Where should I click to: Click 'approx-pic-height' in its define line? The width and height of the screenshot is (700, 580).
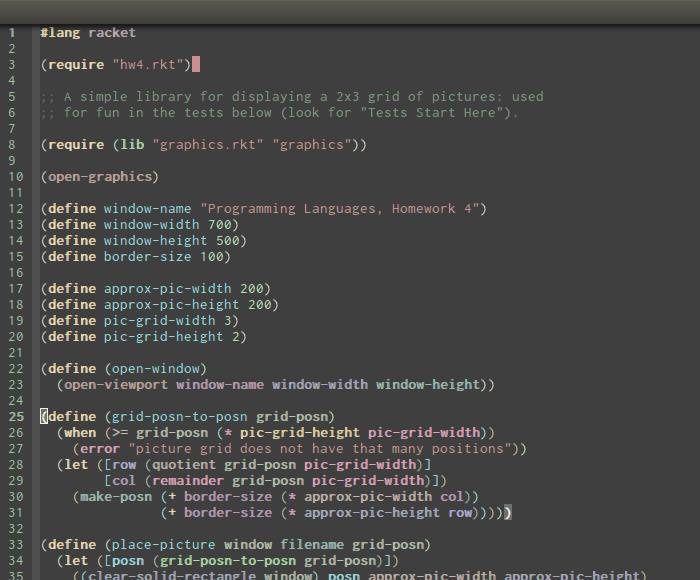tap(172, 305)
